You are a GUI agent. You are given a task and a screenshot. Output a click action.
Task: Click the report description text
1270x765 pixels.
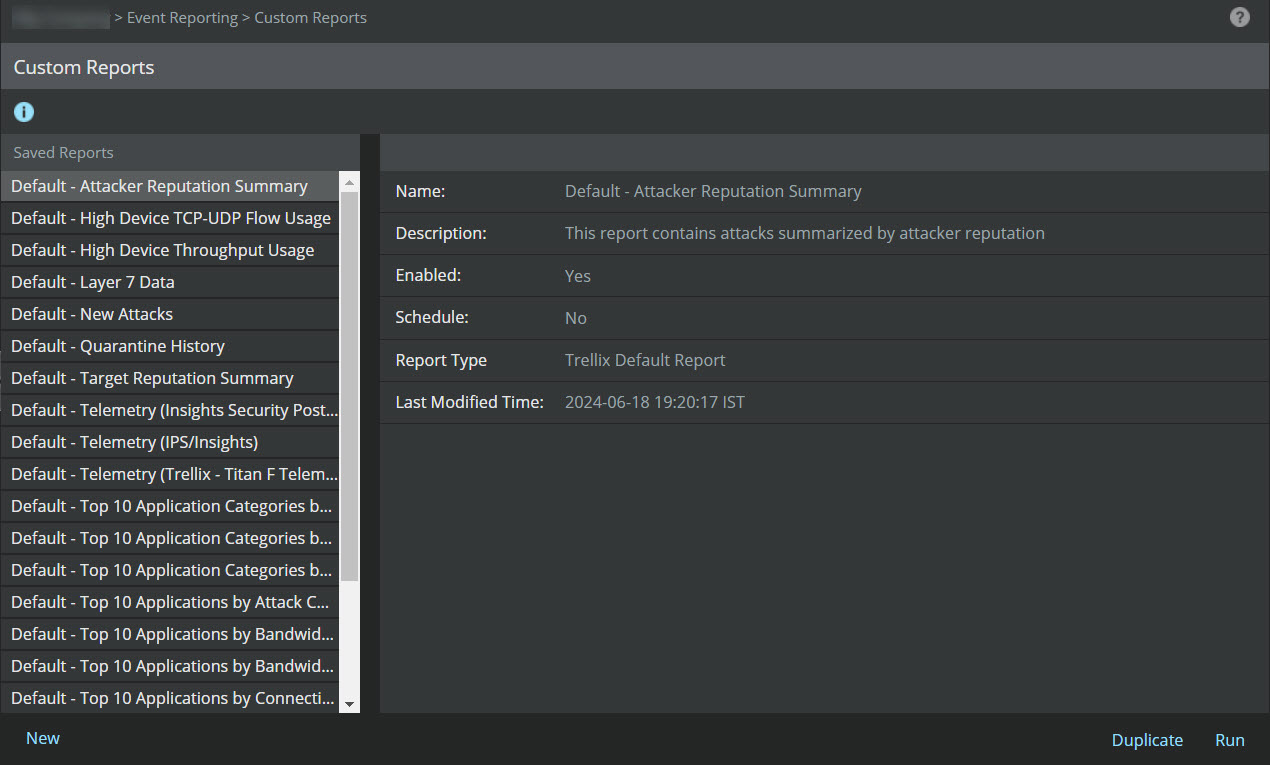pyautogui.click(x=804, y=233)
